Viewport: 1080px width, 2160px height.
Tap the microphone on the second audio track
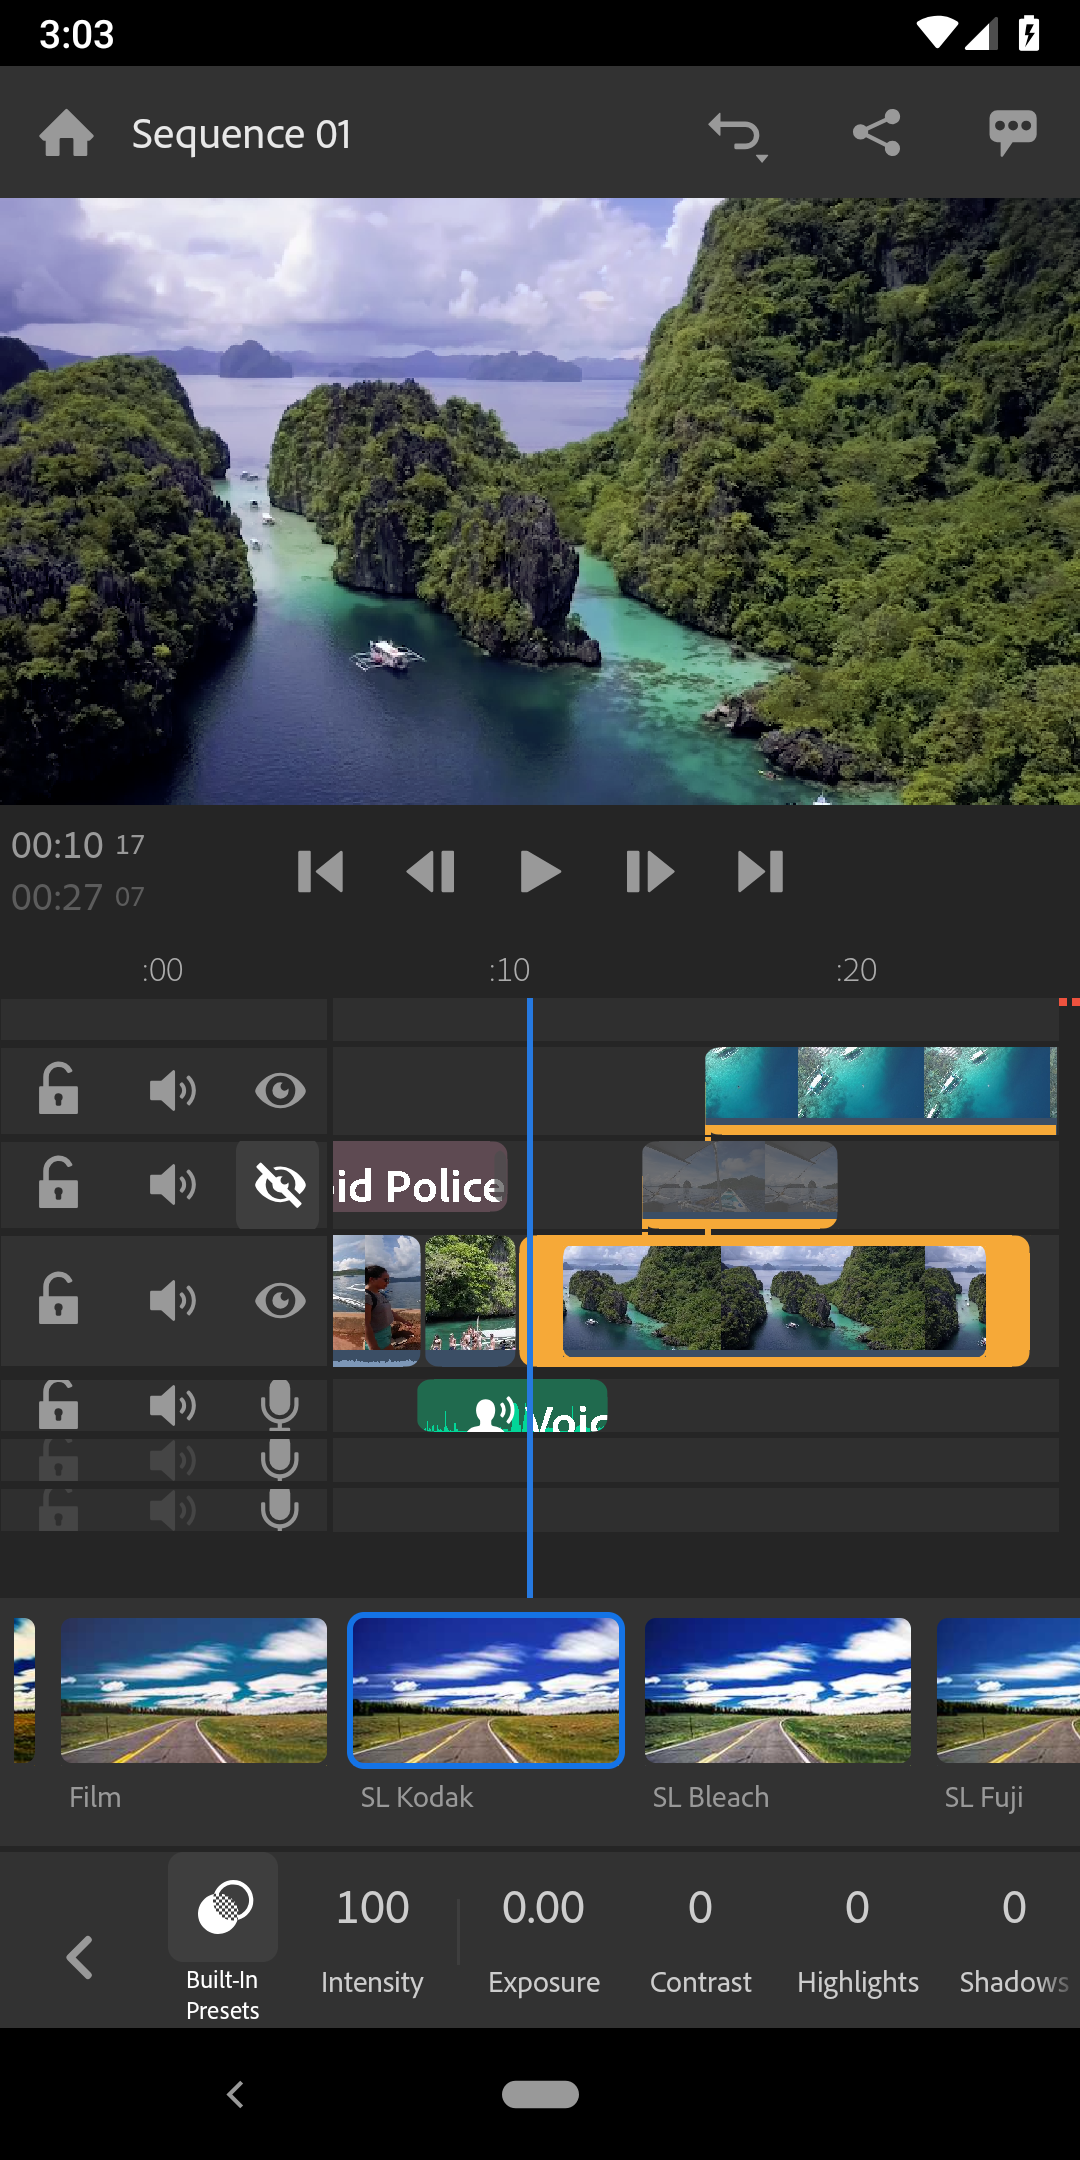coord(280,1460)
